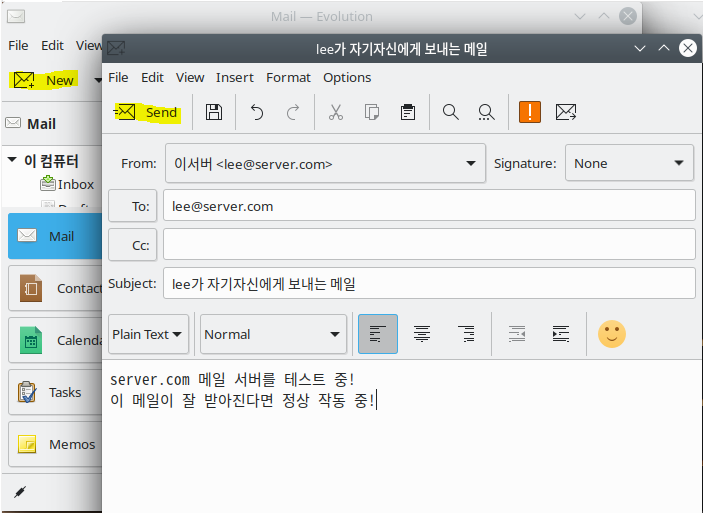Click New in Evolution main window
The width and height of the screenshot is (703, 513).
coord(44,80)
